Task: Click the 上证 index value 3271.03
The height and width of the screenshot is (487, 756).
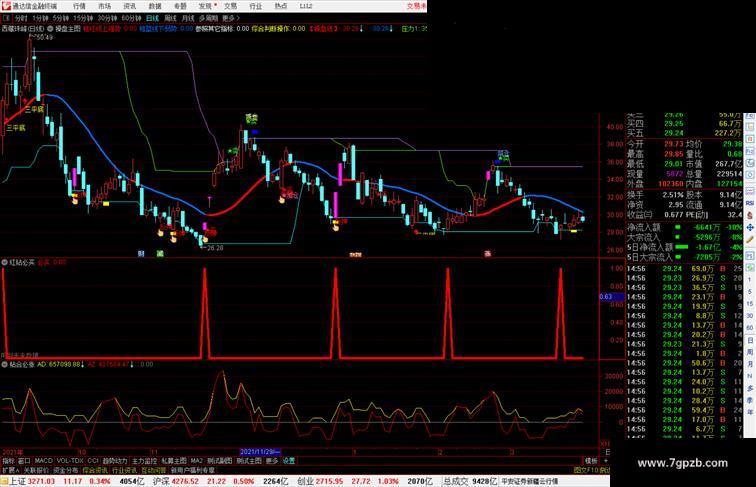Action: point(41,481)
